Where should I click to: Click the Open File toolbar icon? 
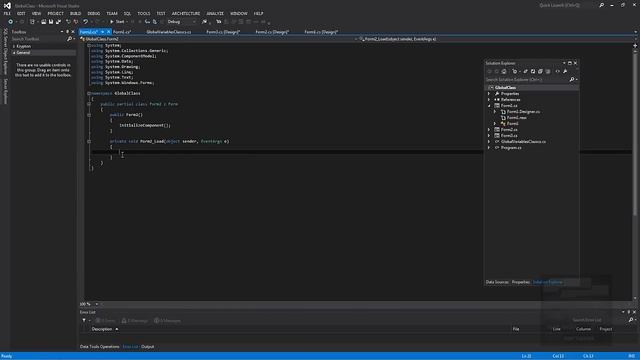point(44,22)
